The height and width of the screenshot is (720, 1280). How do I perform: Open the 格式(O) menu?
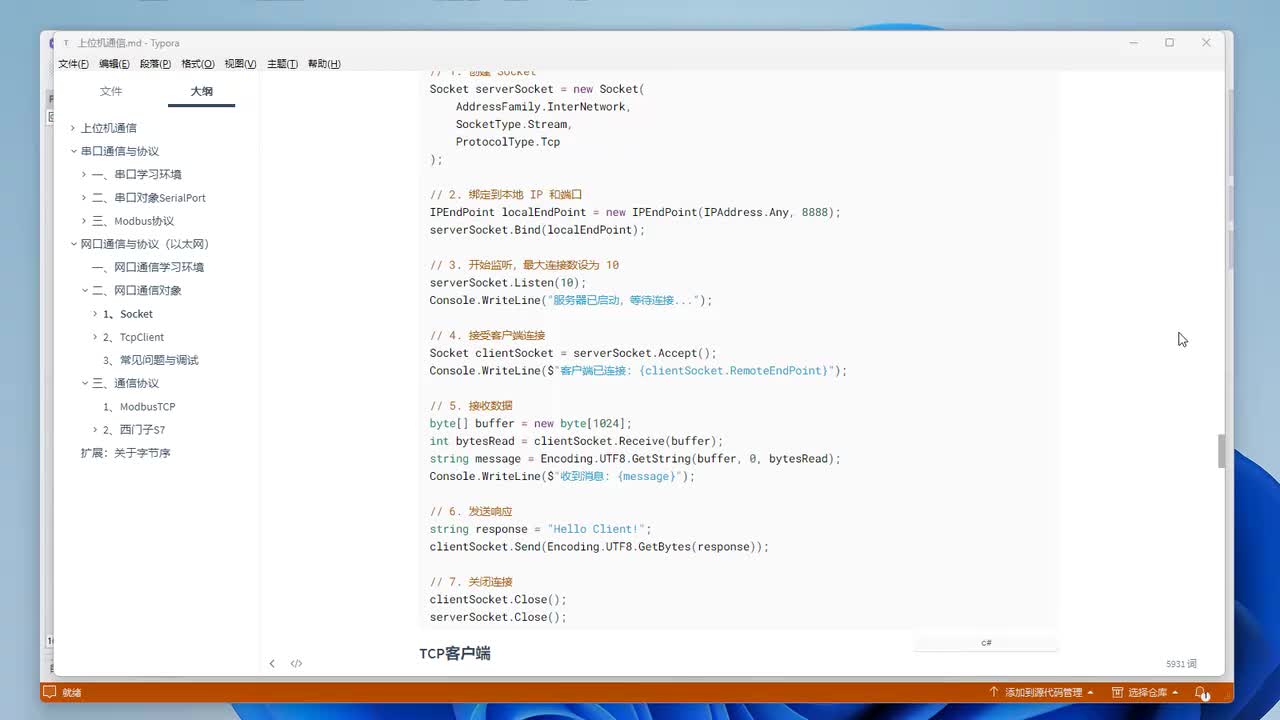click(198, 64)
